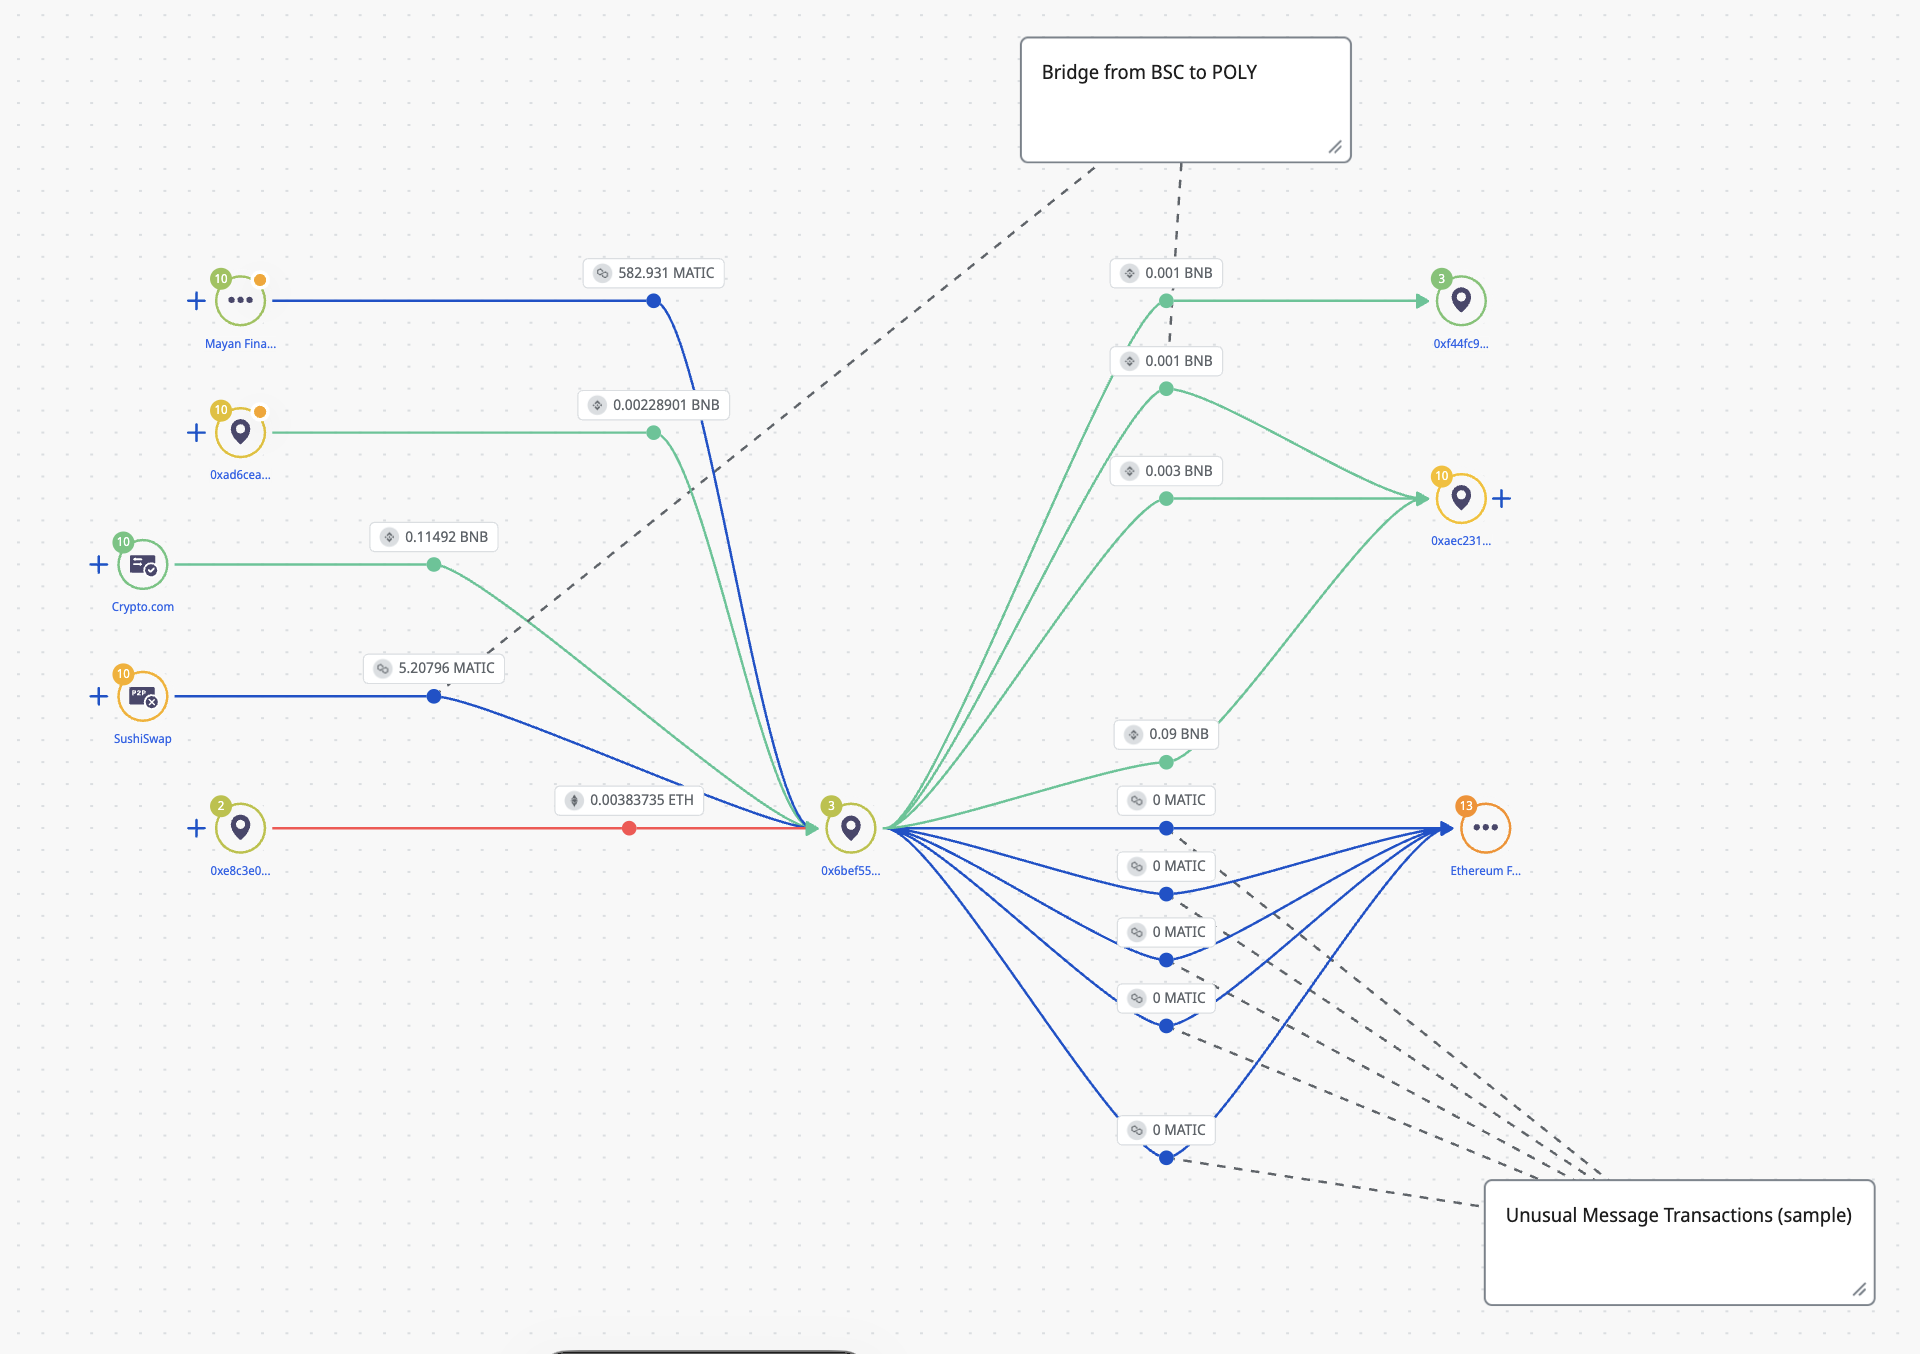Toggle the yellow status dot on 0xad6cea... node
This screenshot has height=1354, width=1920.
click(259, 410)
